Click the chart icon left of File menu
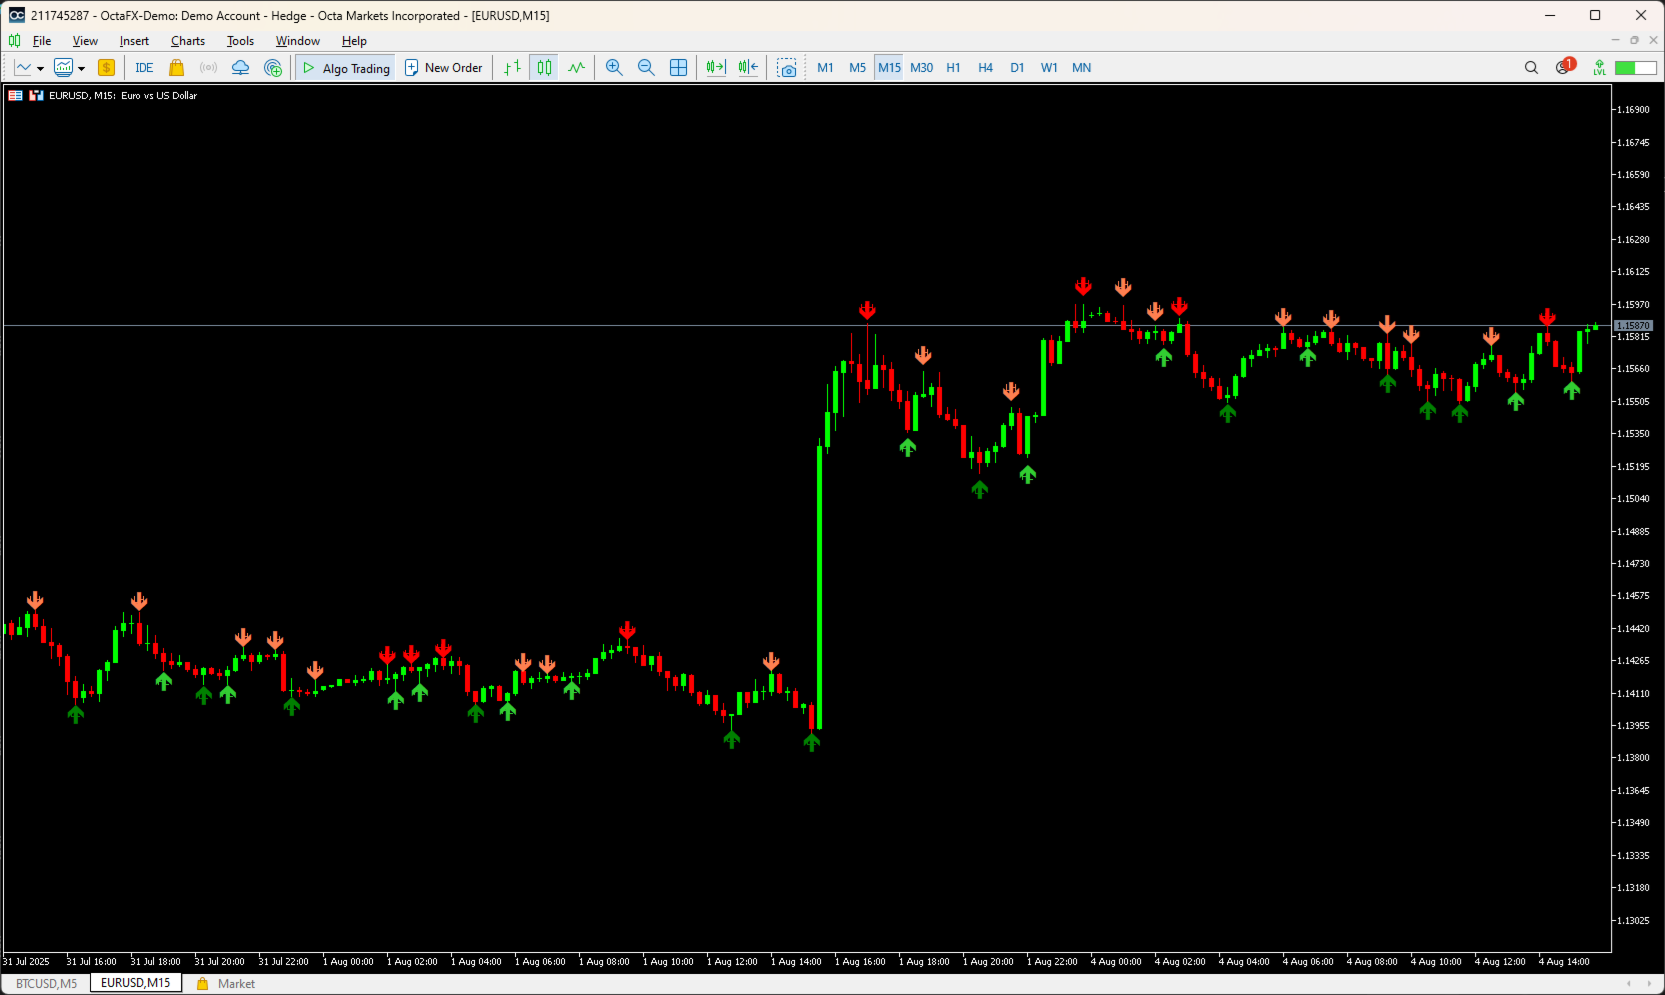The width and height of the screenshot is (1665, 995). click(14, 41)
